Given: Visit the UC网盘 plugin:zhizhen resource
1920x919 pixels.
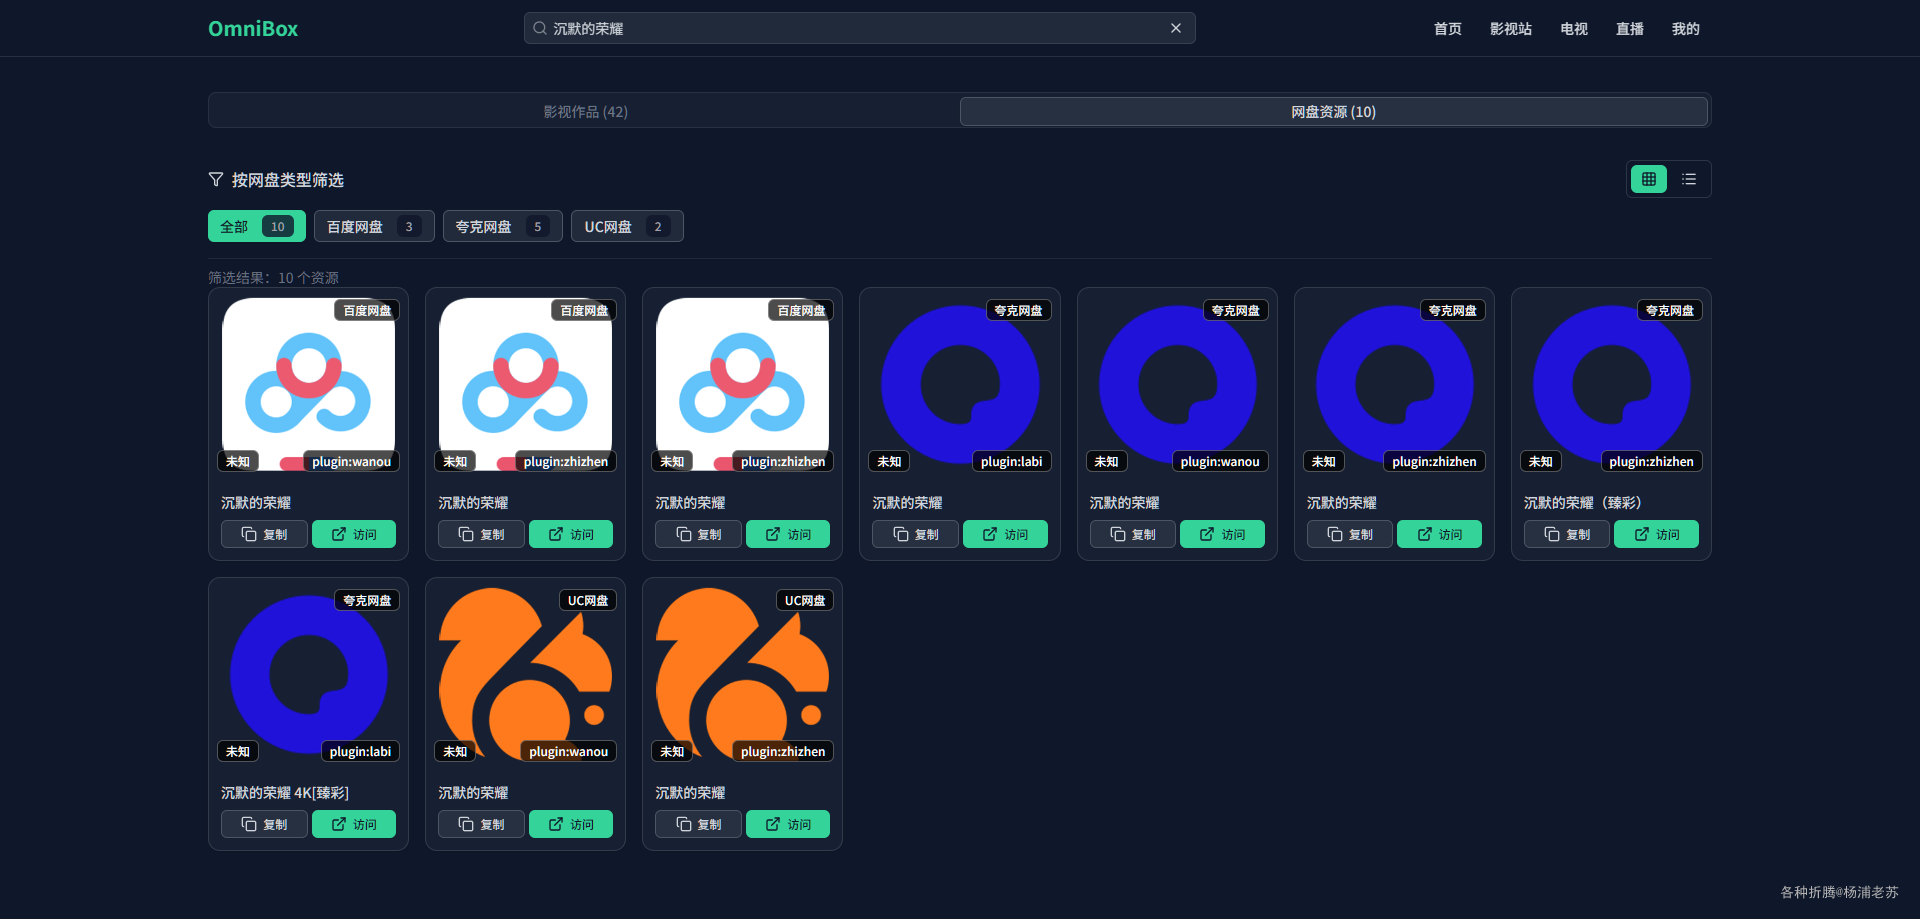Looking at the screenshot, I should point(788,824).
